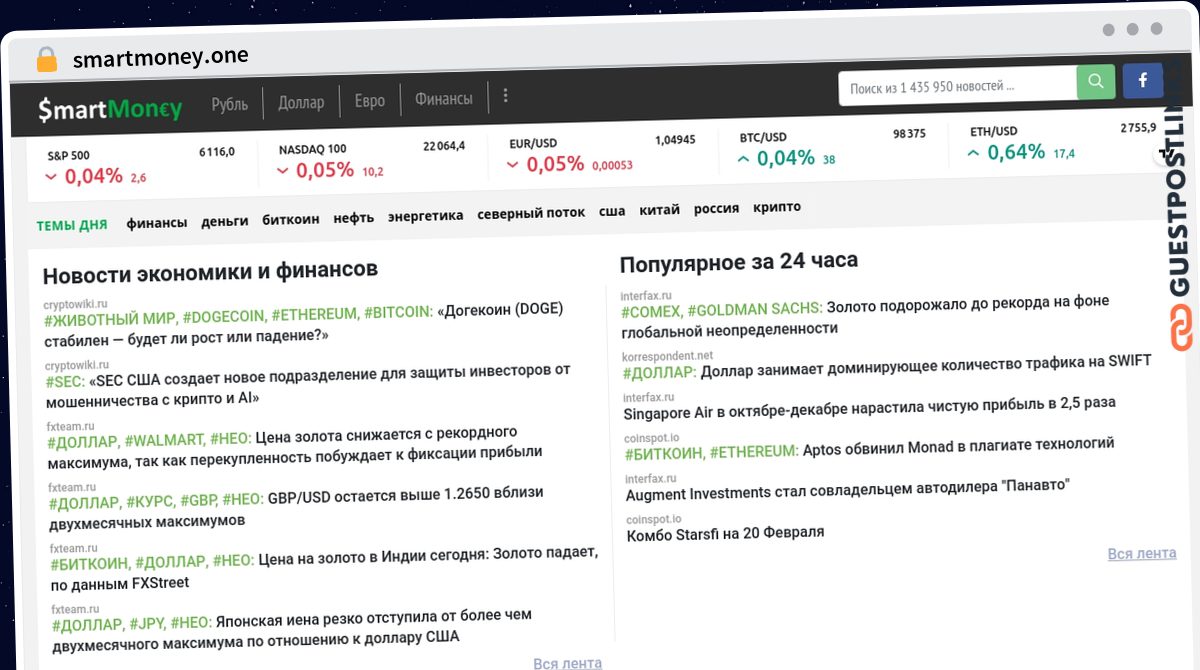Viewport: 1200px width, 670px height.
Task: Select the деньги topic tag
Action: [225, 221]
